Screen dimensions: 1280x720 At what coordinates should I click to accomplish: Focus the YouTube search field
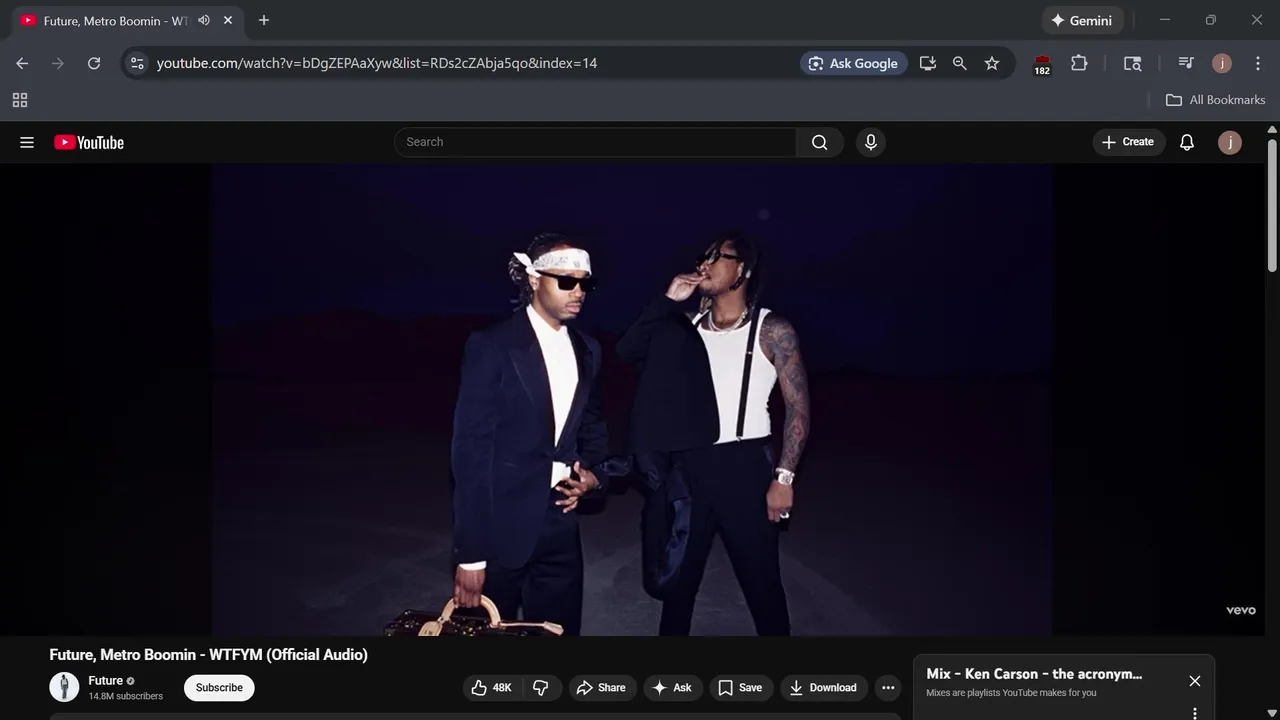click(596, 142)
